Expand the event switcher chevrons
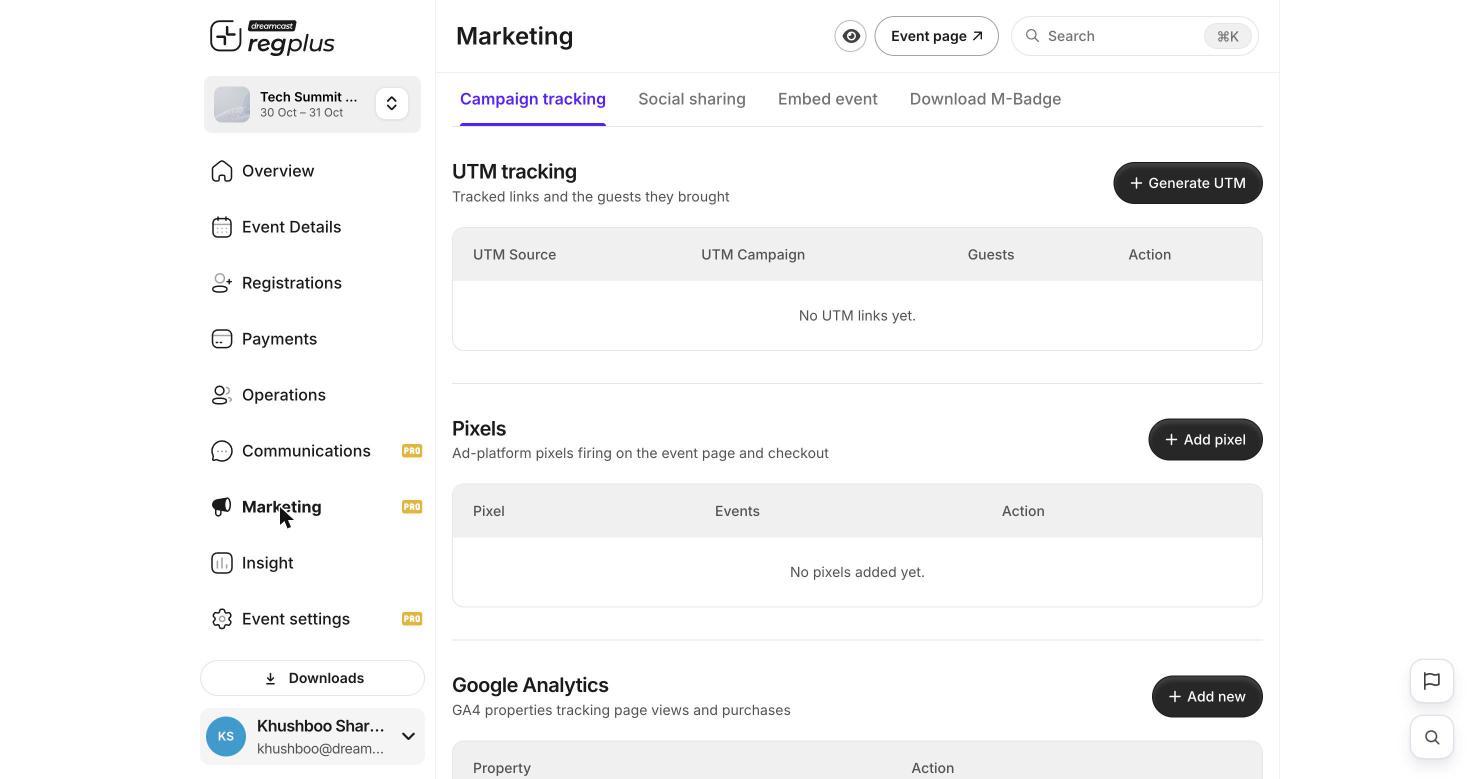Viewport: 1470px width, 779px height. point(392,104)
